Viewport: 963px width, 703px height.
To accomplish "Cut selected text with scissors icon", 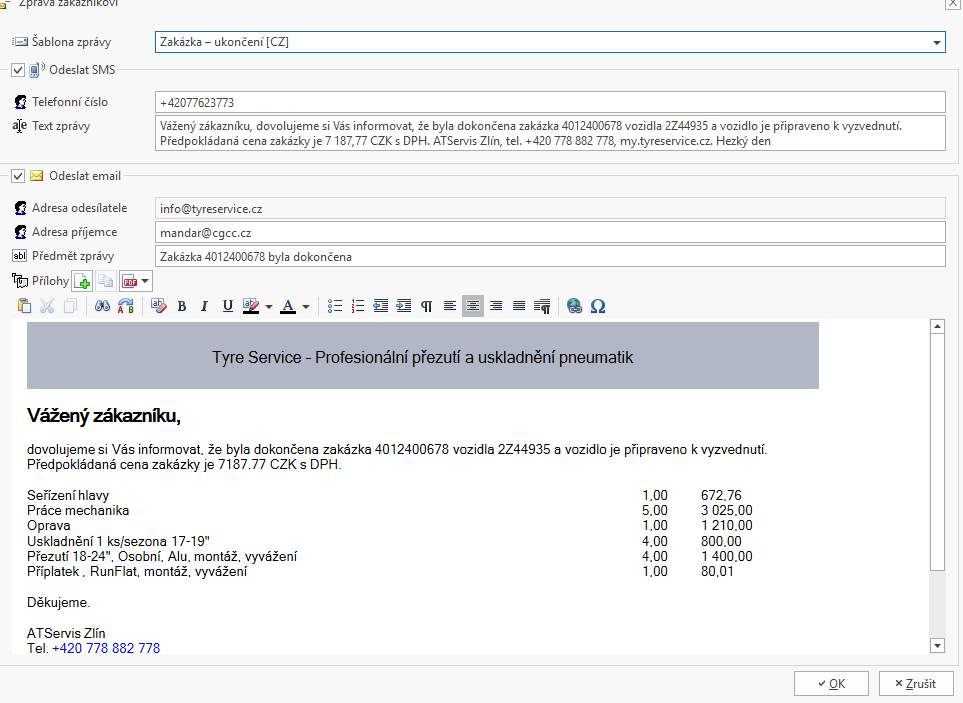I will click(47, 306).
